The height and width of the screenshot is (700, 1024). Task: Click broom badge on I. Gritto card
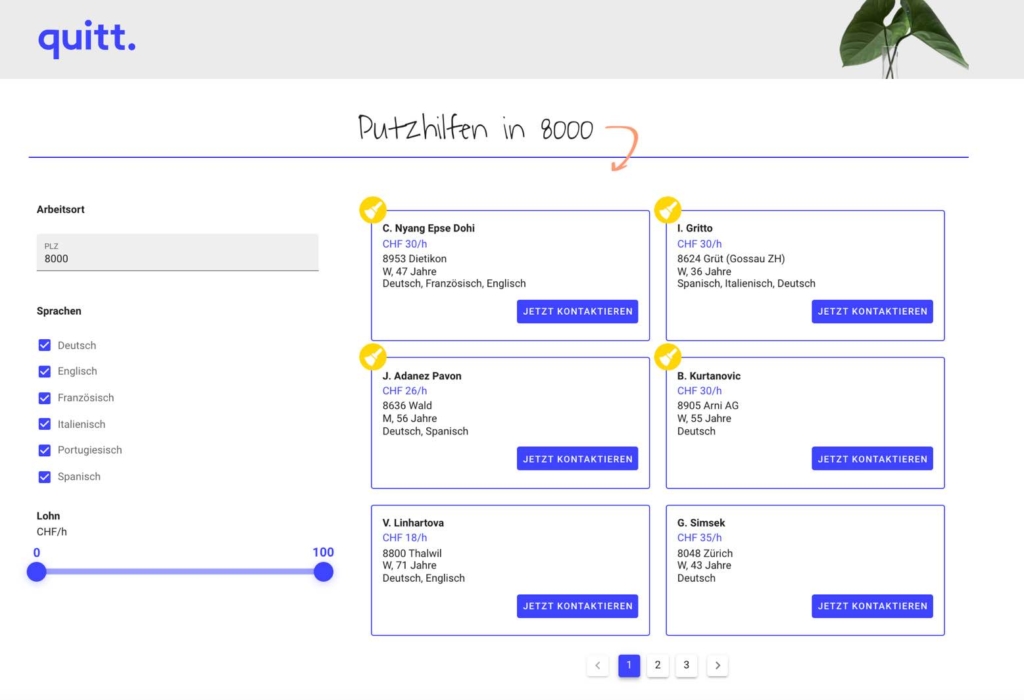point(668,210)
